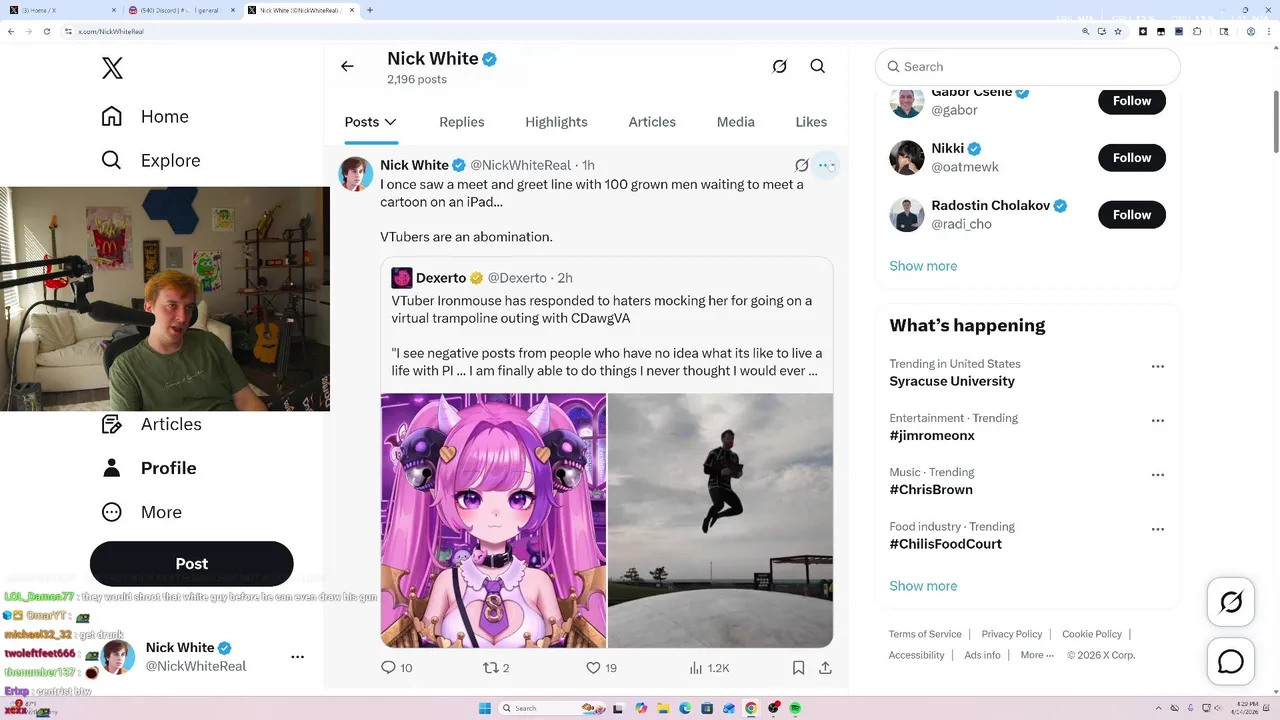1280x720 pixels.
Task: Open the Terms of Service link
Action: (x=925, y=634)
